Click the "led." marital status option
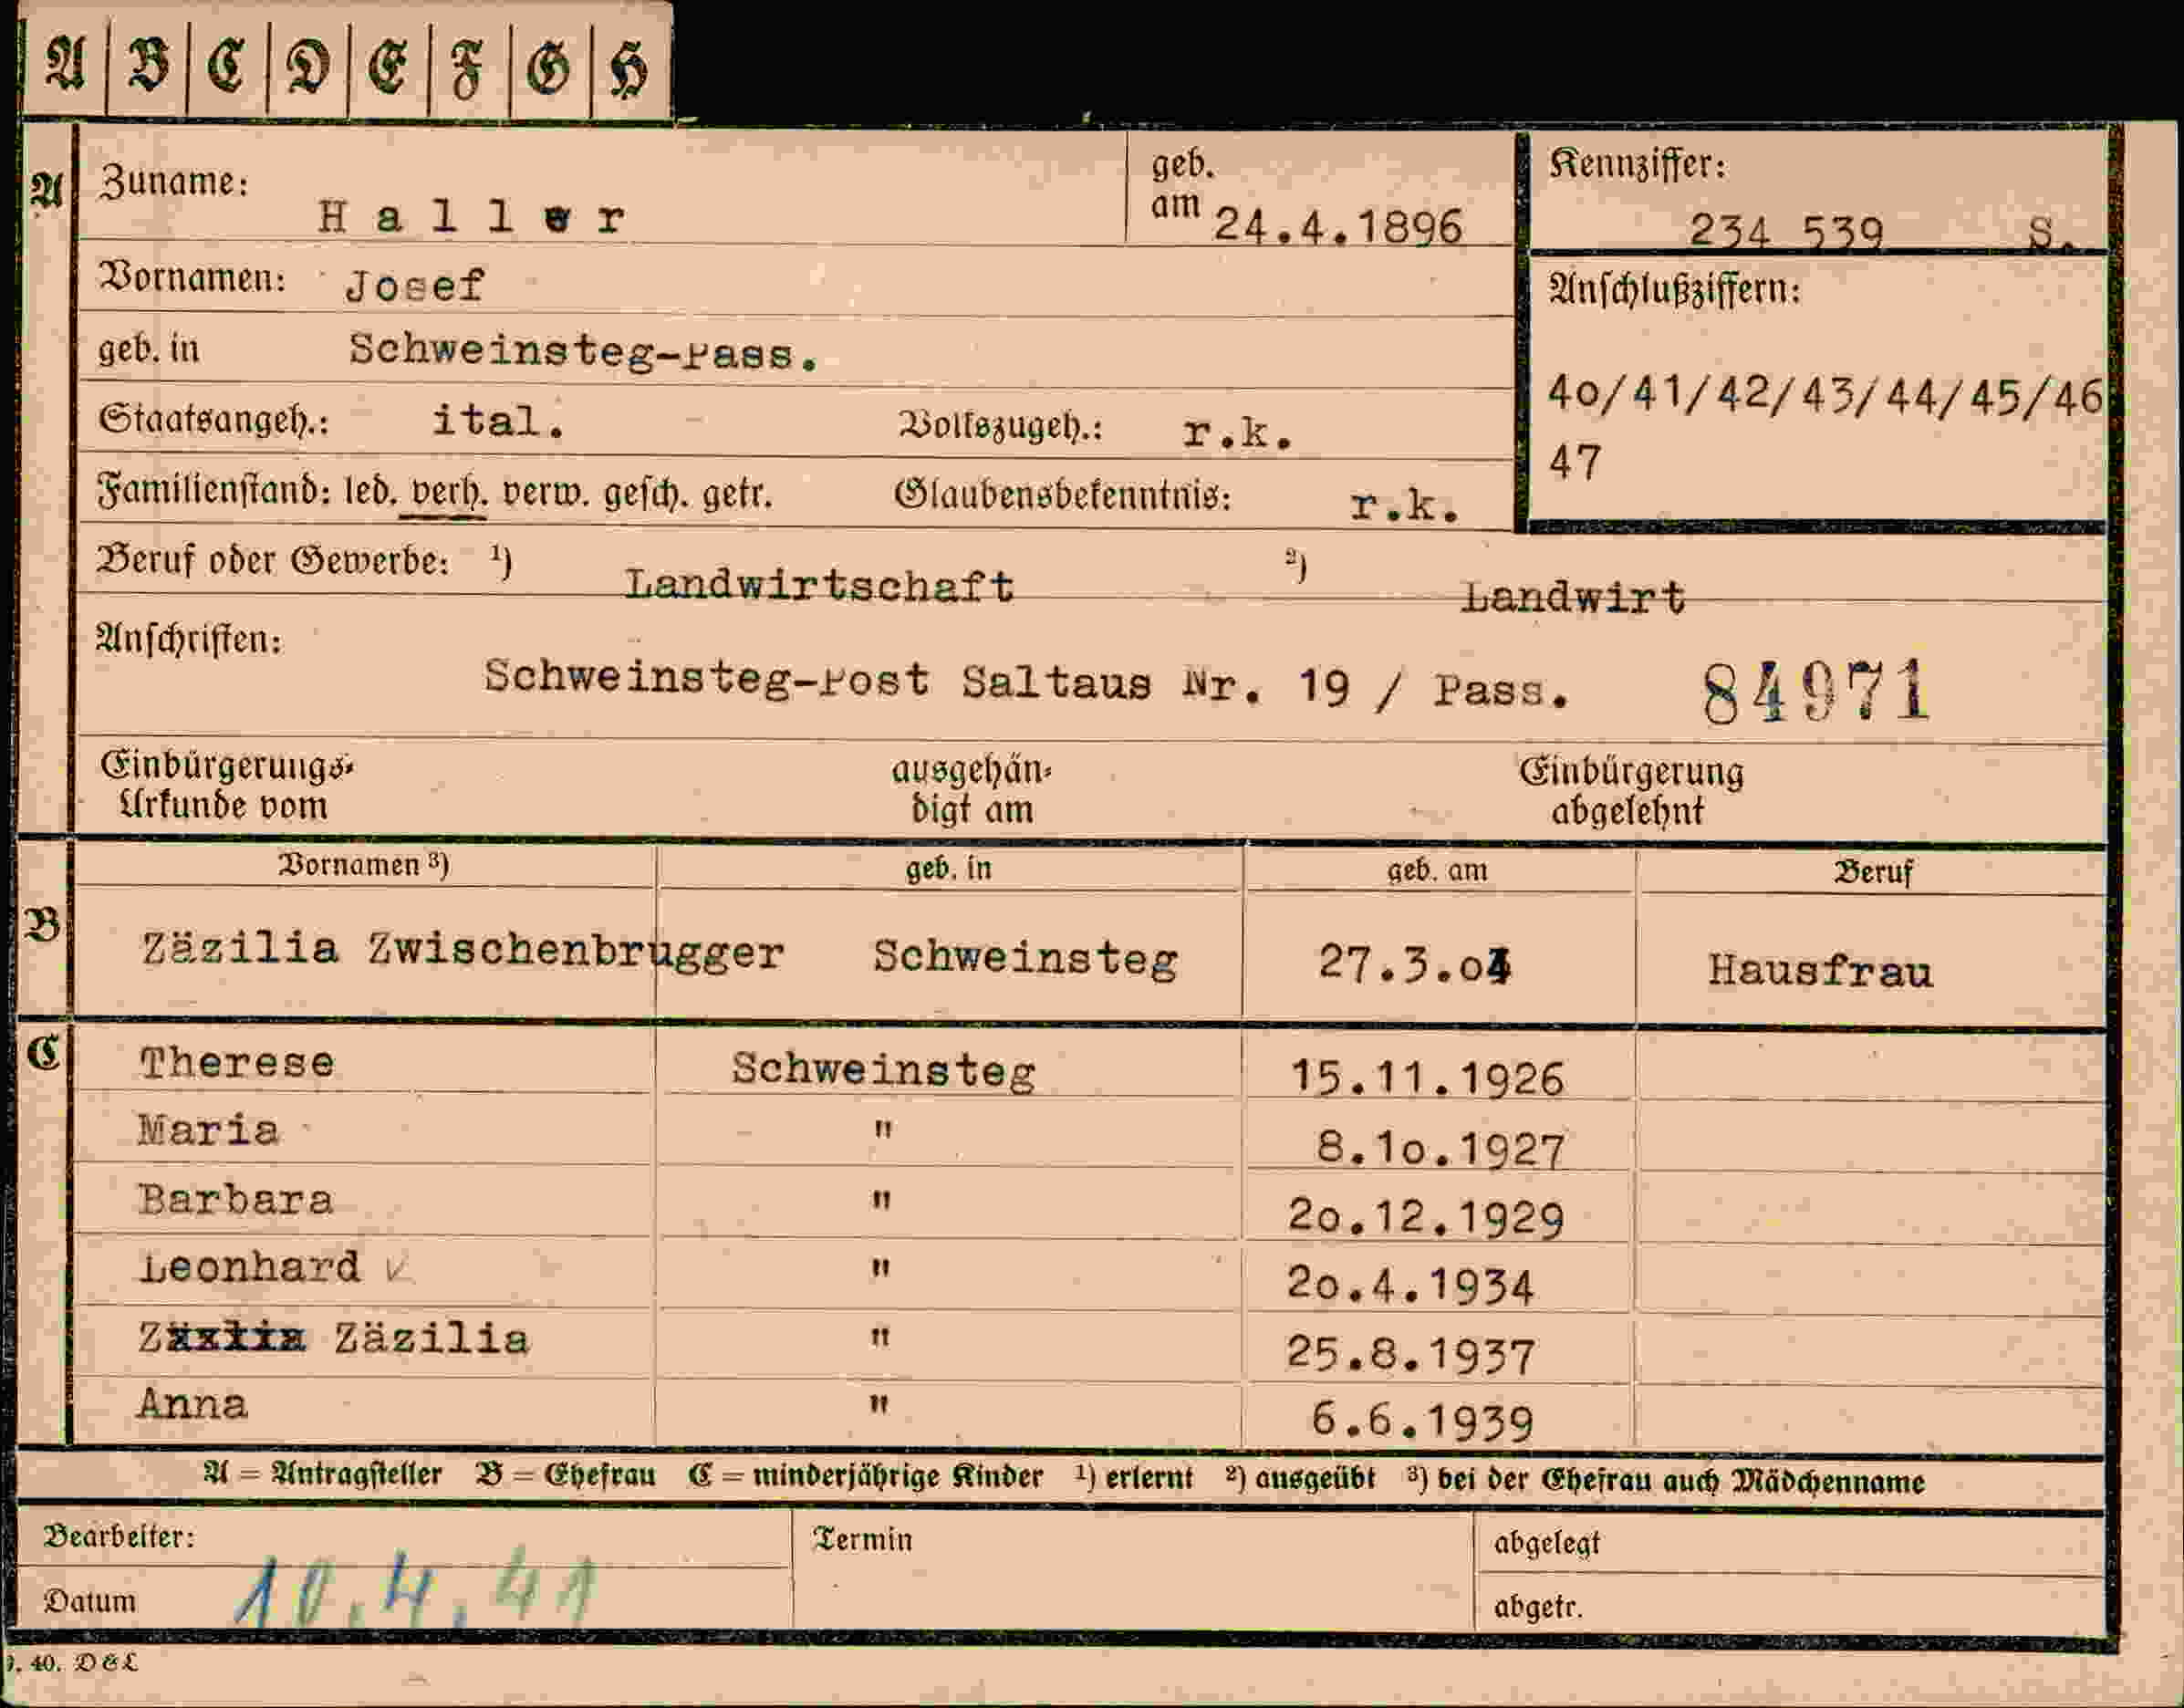 click(370, 492)
